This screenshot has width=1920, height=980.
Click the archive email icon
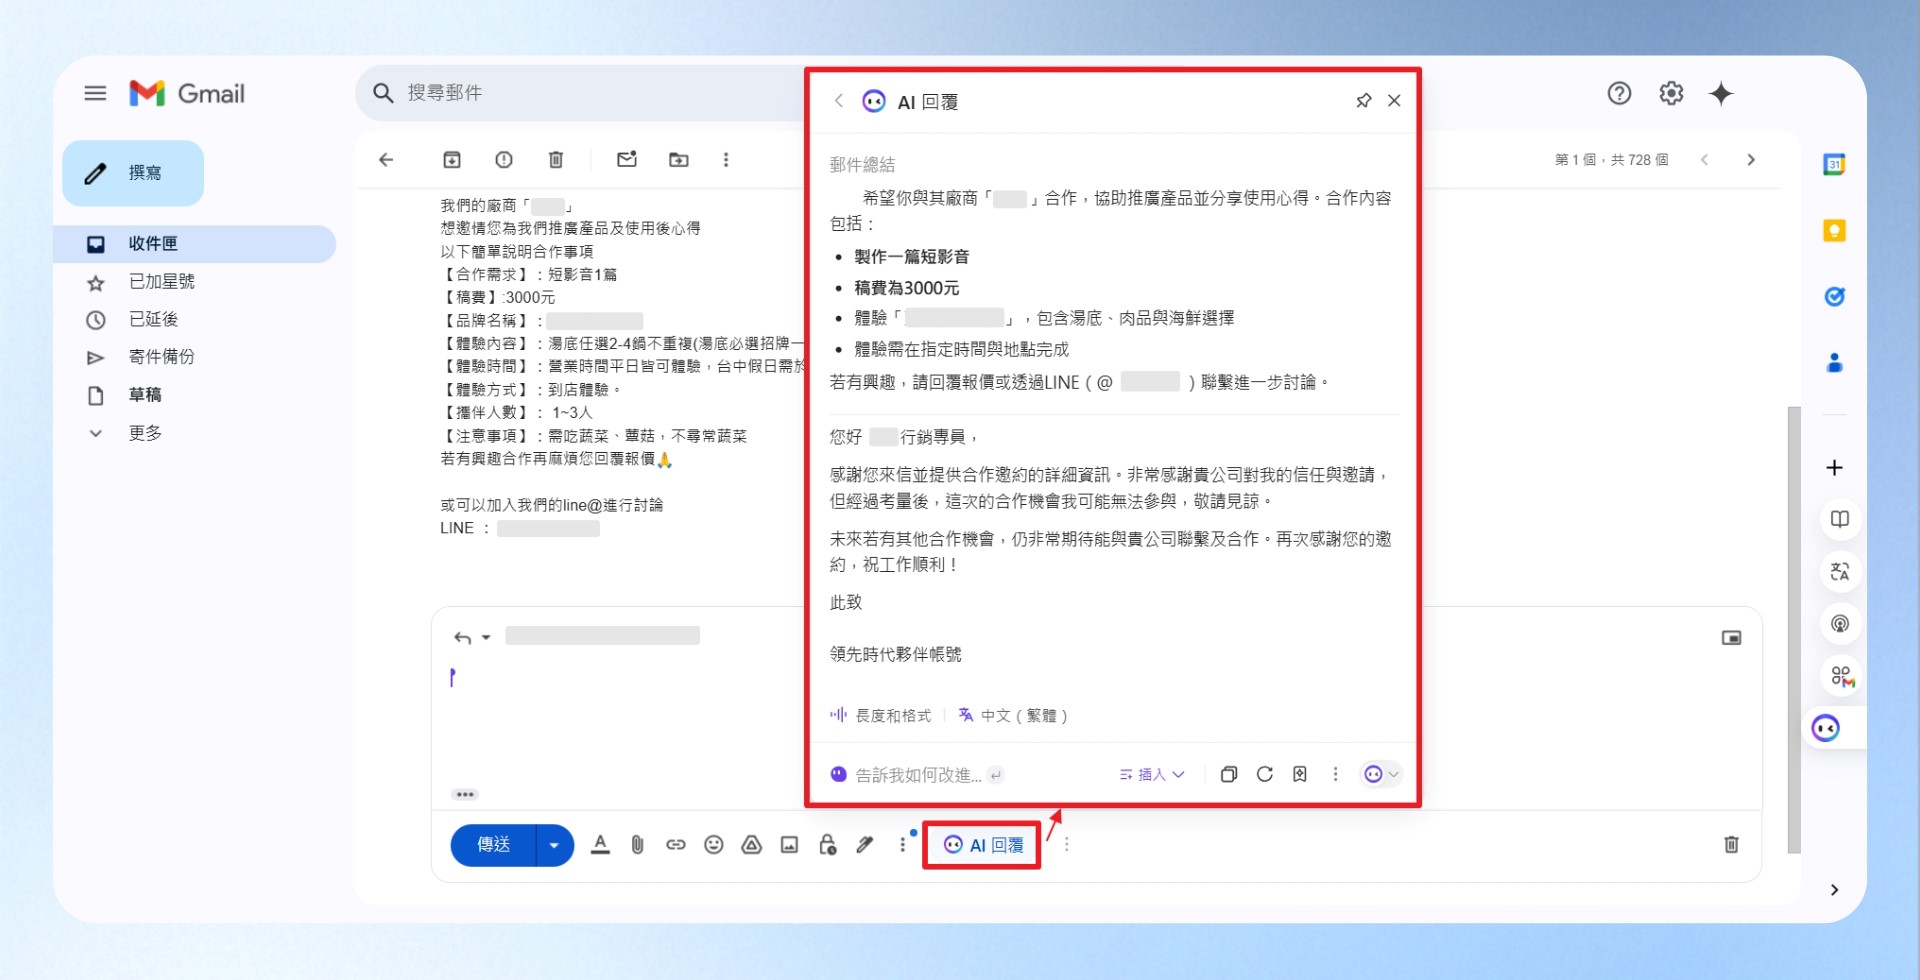[x=452, y=160]
